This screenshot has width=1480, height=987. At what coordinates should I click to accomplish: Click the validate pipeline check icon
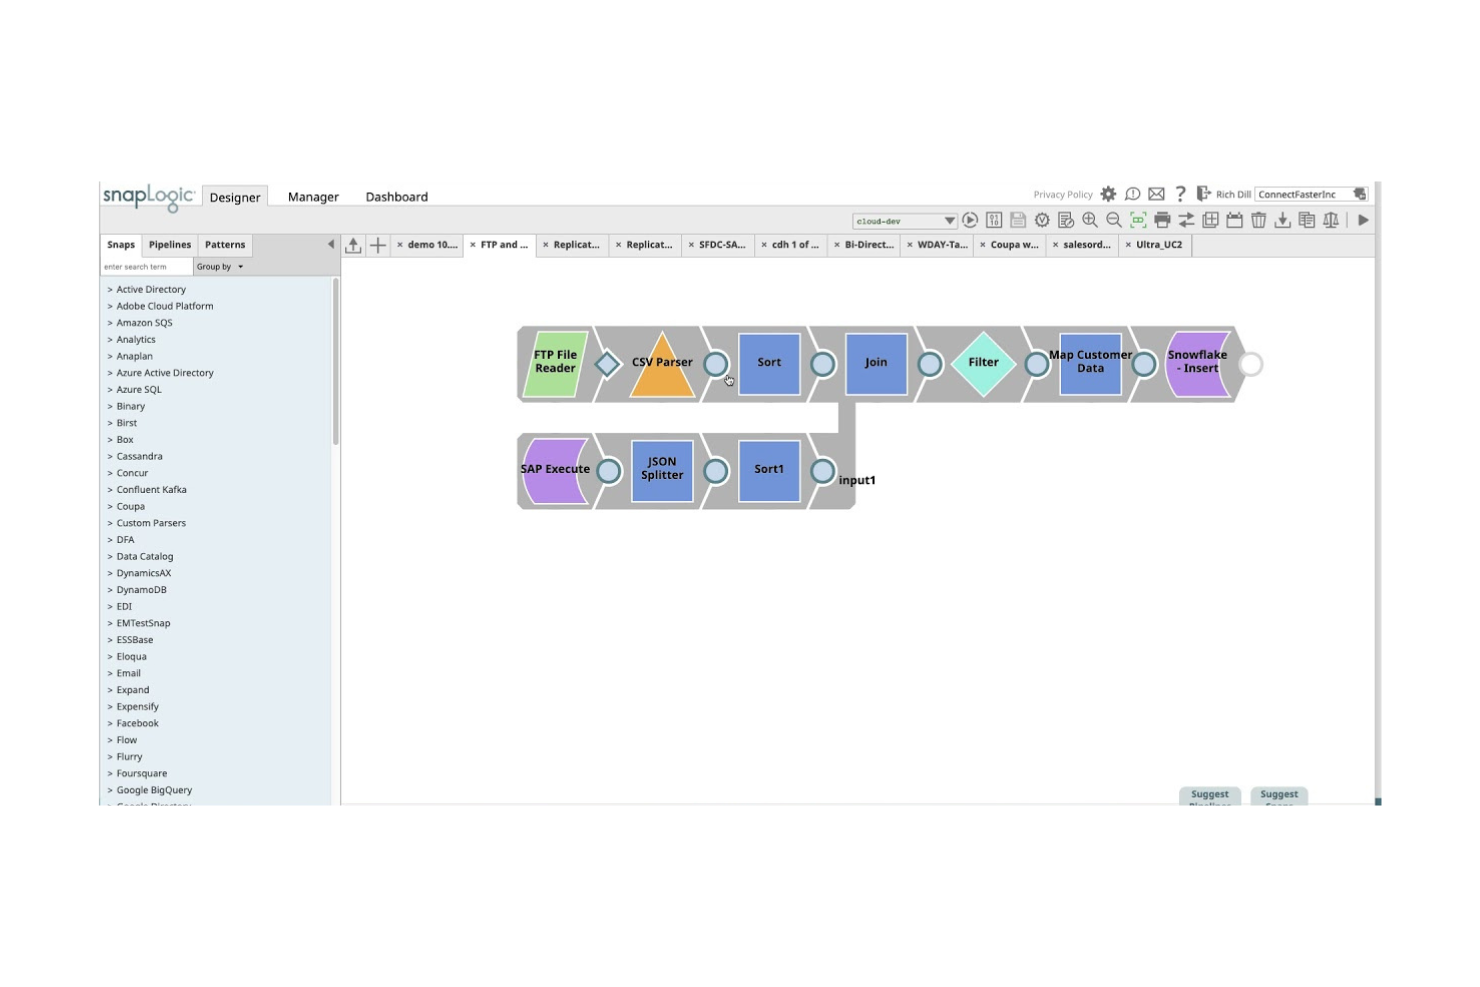[x=1042, y=220]
